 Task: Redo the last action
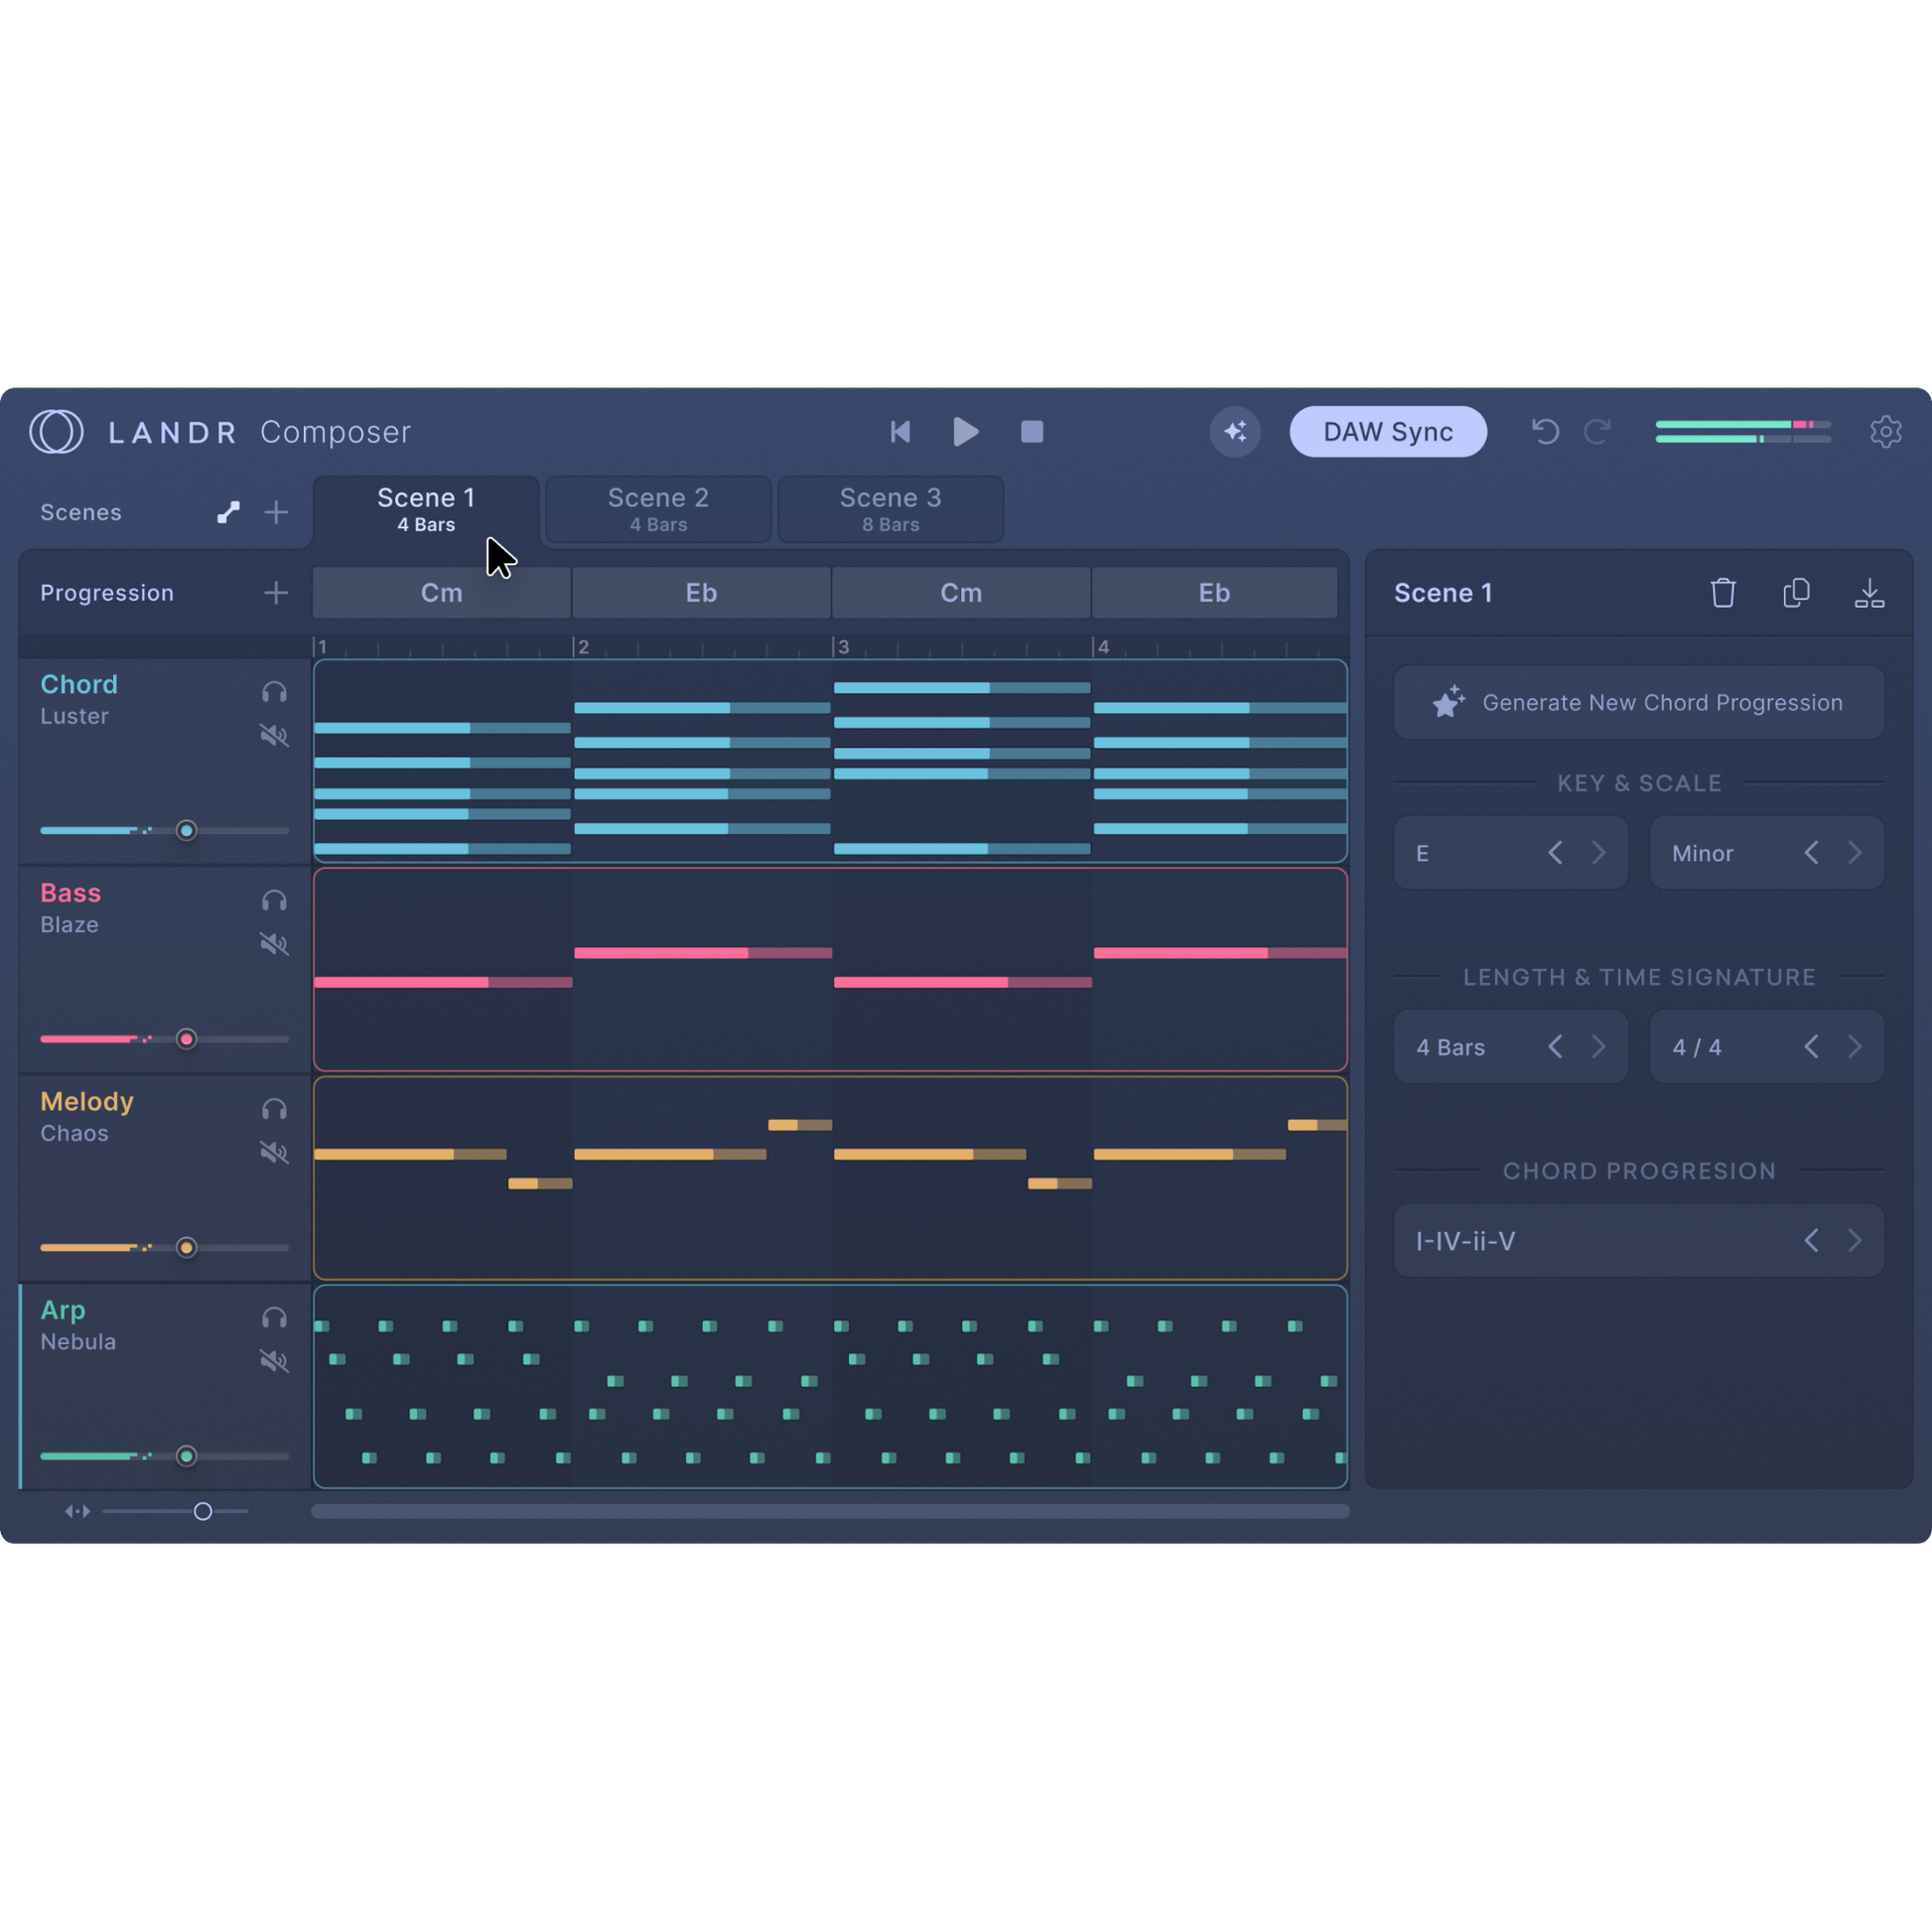coord(1599,431)
